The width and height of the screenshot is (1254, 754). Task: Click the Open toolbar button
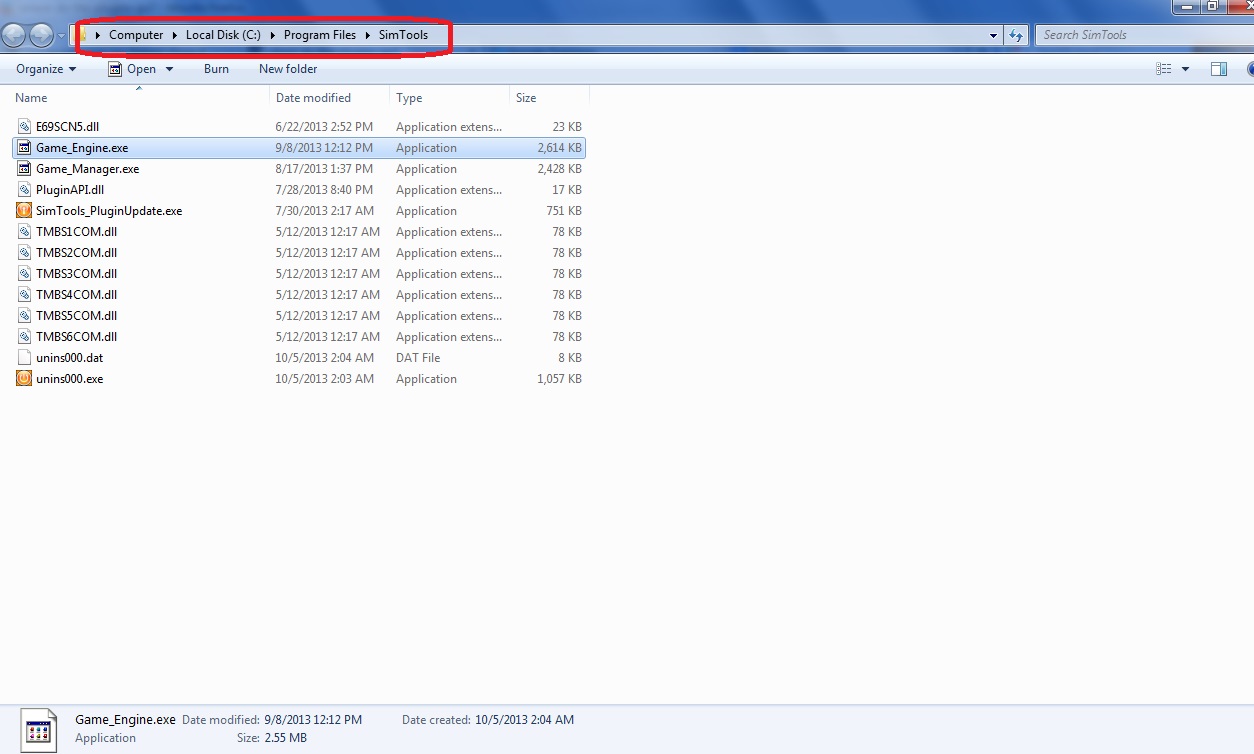click(141, 69)
